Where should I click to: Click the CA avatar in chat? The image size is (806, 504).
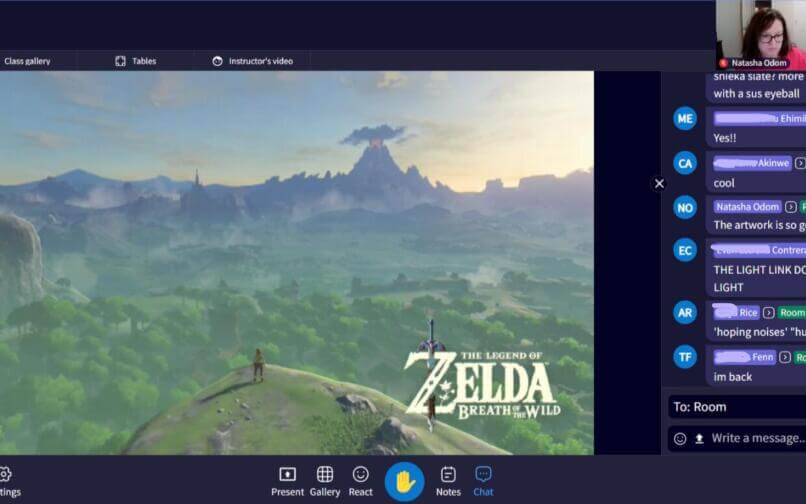coord(685,164)
